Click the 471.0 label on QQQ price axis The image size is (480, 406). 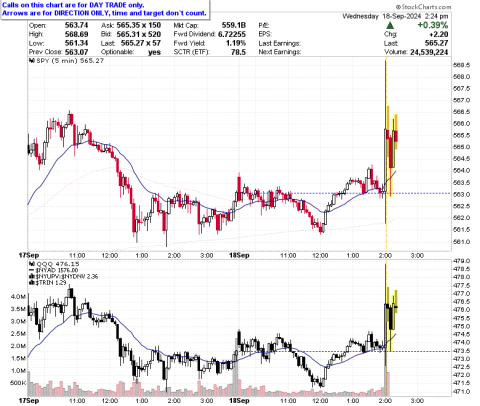pyautogui.click(x=461, y=391)
